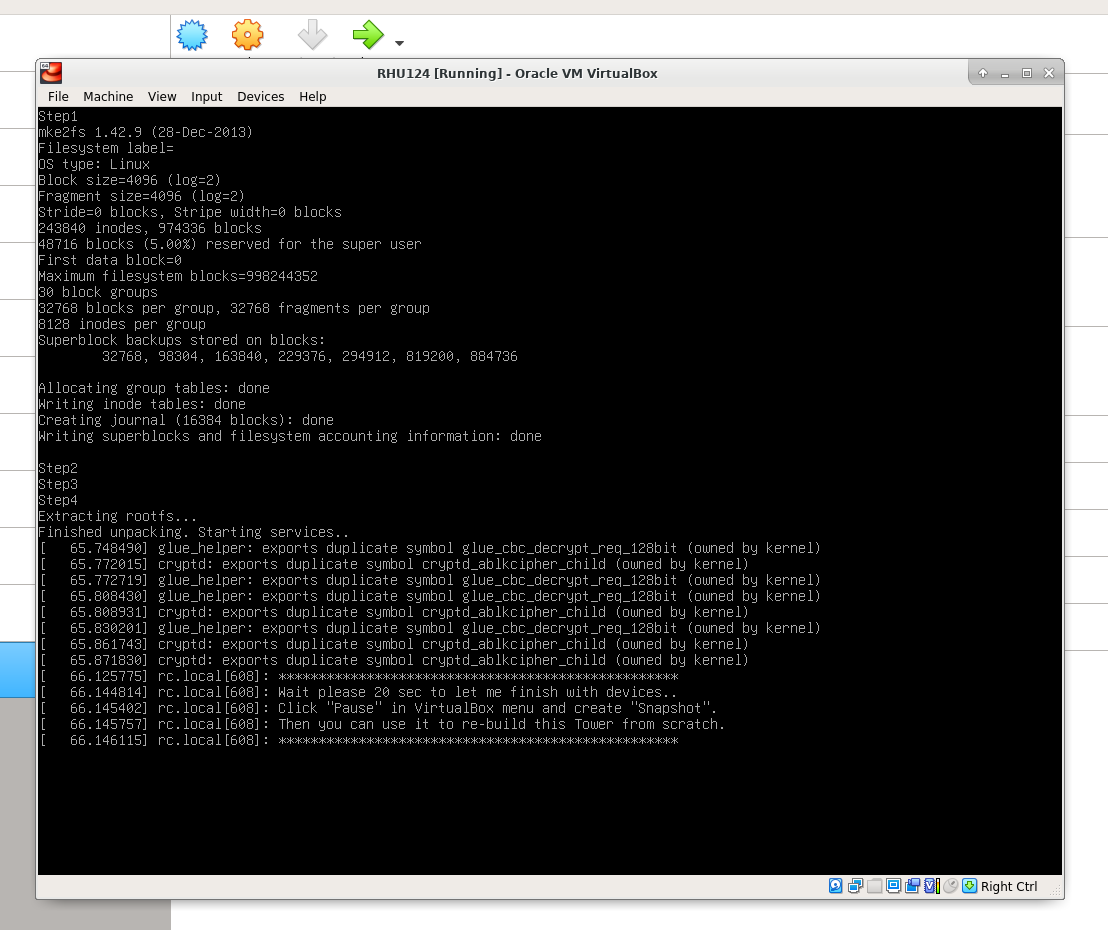Open the Input menu
Image resolution: width=1108 pixels, height=930 pixels.
[x=206, y=97]
